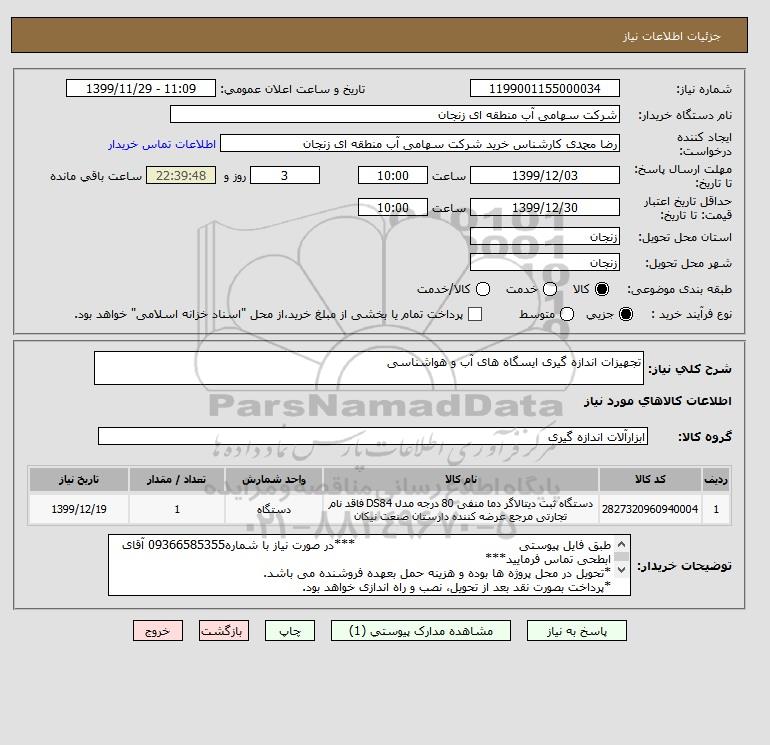Click the buyer organization name field
The height and width of the screenshot is (745, 770).
pos(395,114)
